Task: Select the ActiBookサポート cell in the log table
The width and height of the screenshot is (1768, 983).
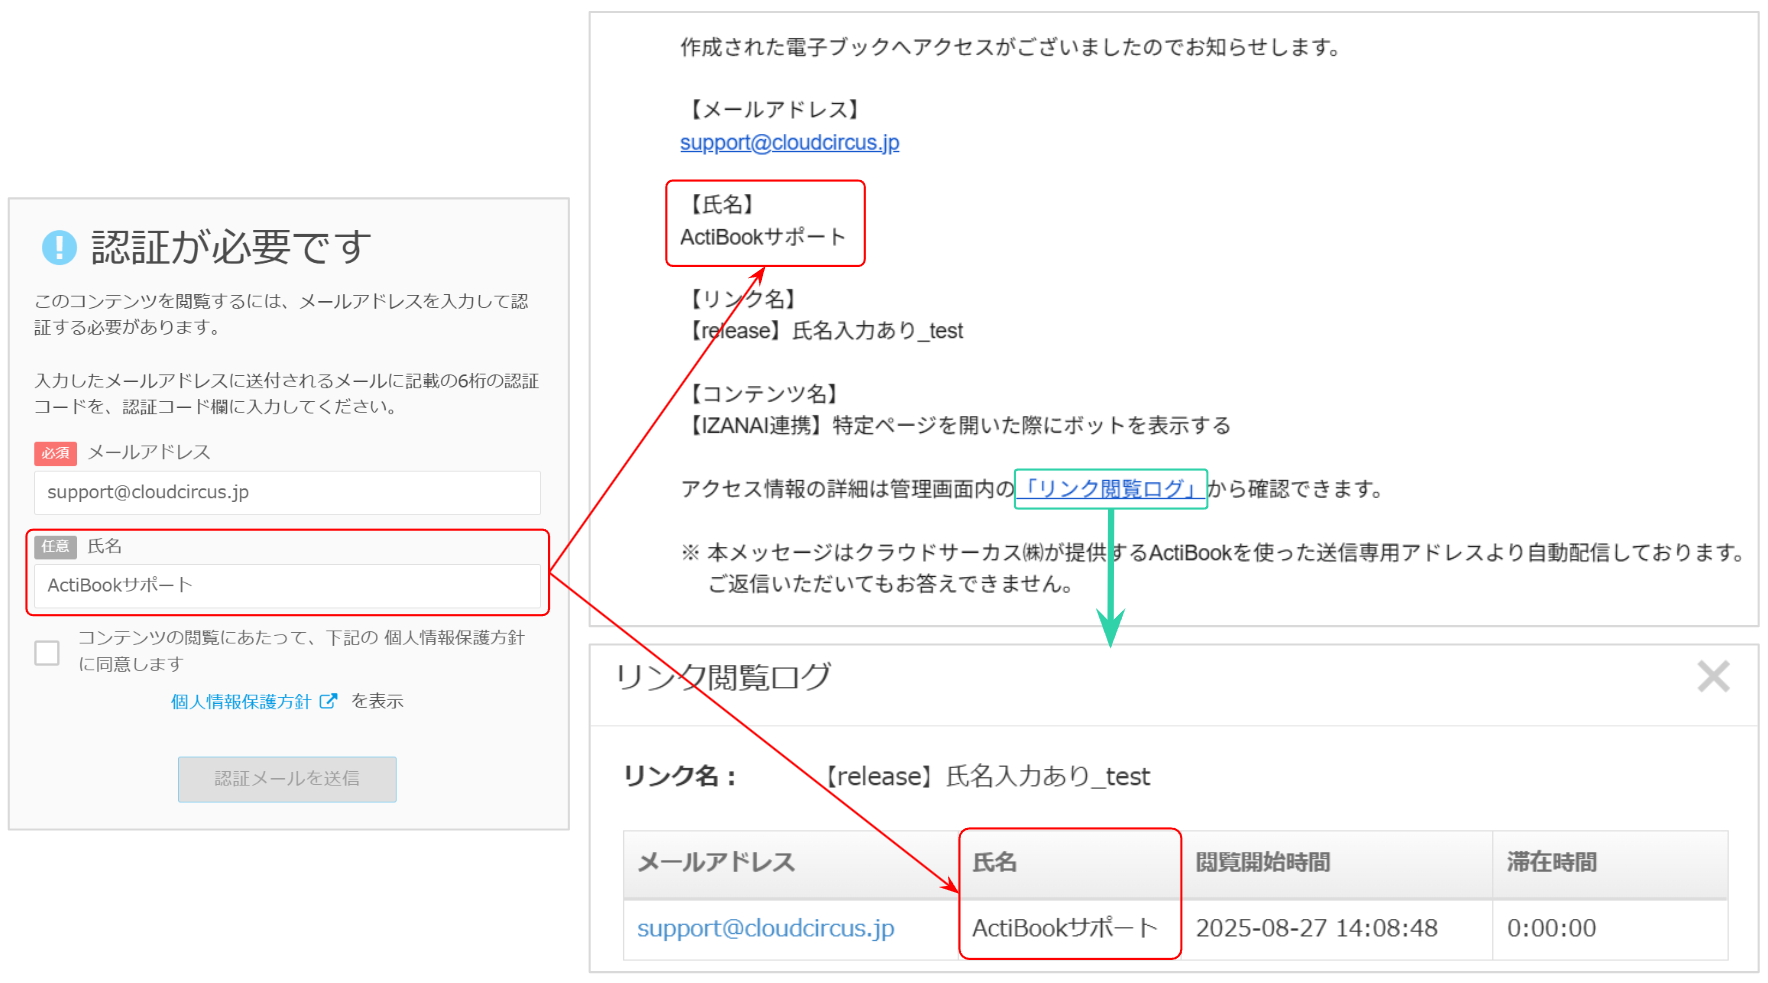Action: (1064, 928)
